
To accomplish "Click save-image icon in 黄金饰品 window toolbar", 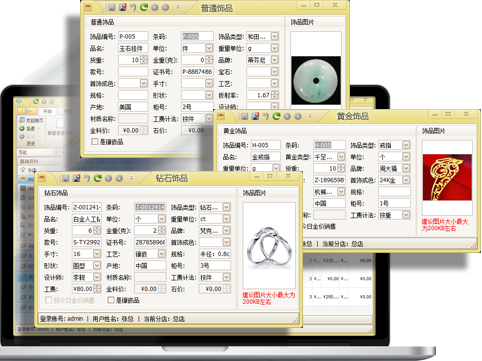I will [x=255, y=116].
